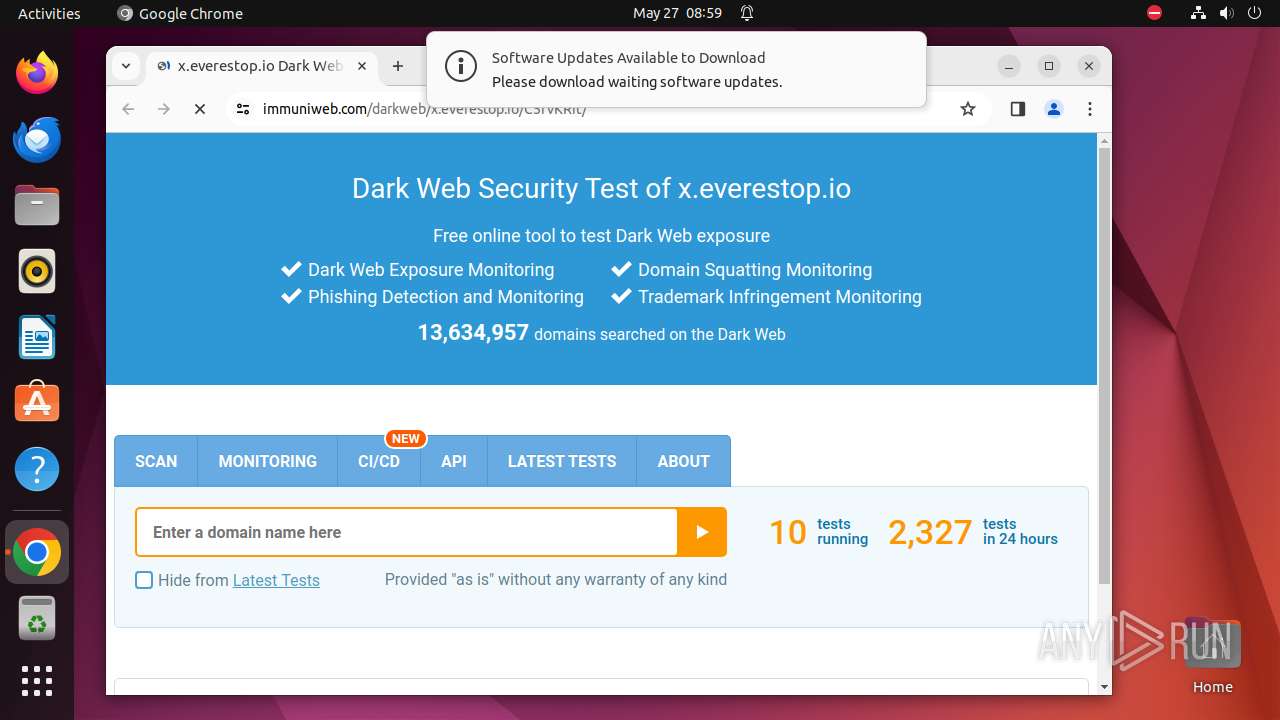Screen dimensions: 1280x720
Task: Open network status icon
Action: [1199, 13]
